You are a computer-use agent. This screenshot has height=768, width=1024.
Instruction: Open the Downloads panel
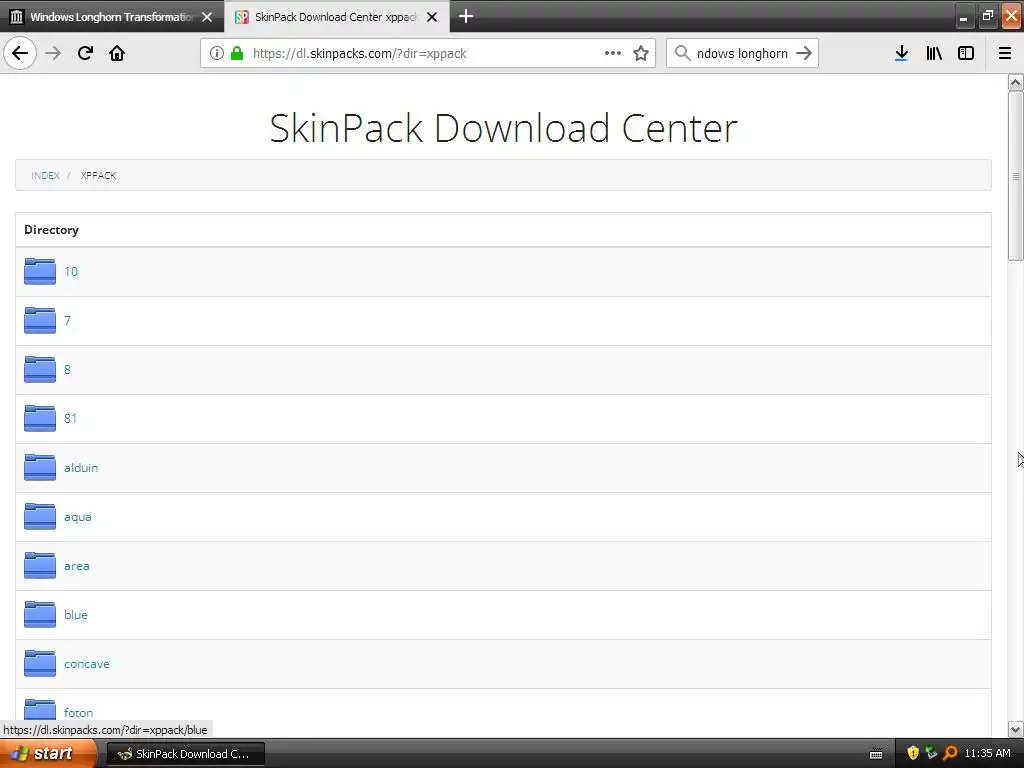(x=901, y=53)
